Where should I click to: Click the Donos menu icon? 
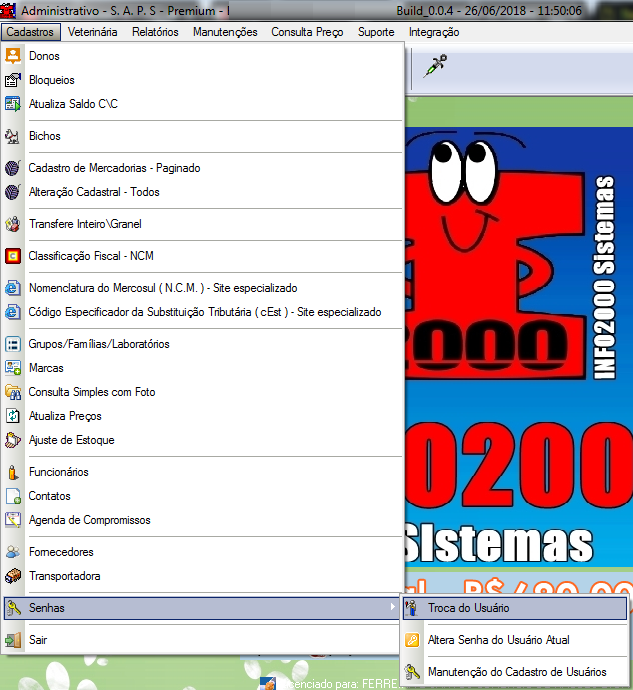(13, 56)
